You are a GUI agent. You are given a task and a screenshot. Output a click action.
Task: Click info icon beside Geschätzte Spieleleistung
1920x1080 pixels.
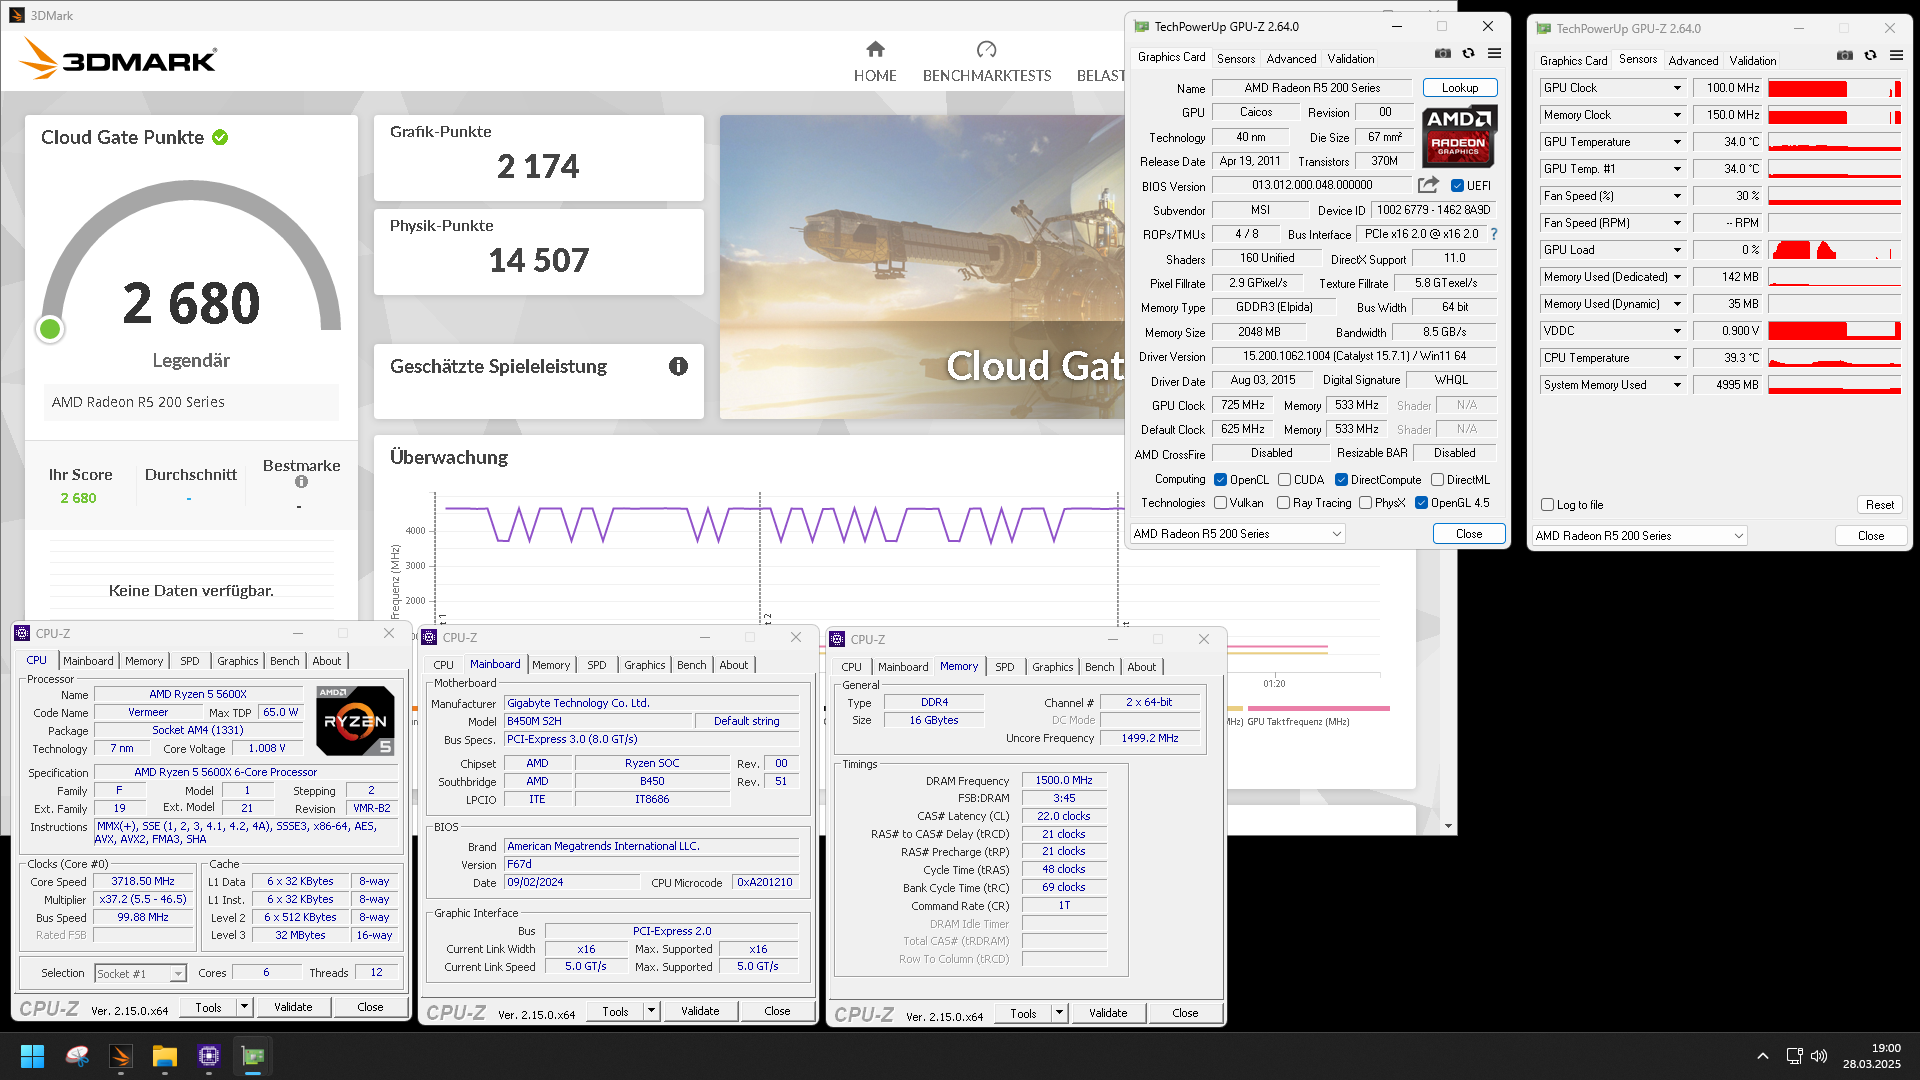[678, 366]
